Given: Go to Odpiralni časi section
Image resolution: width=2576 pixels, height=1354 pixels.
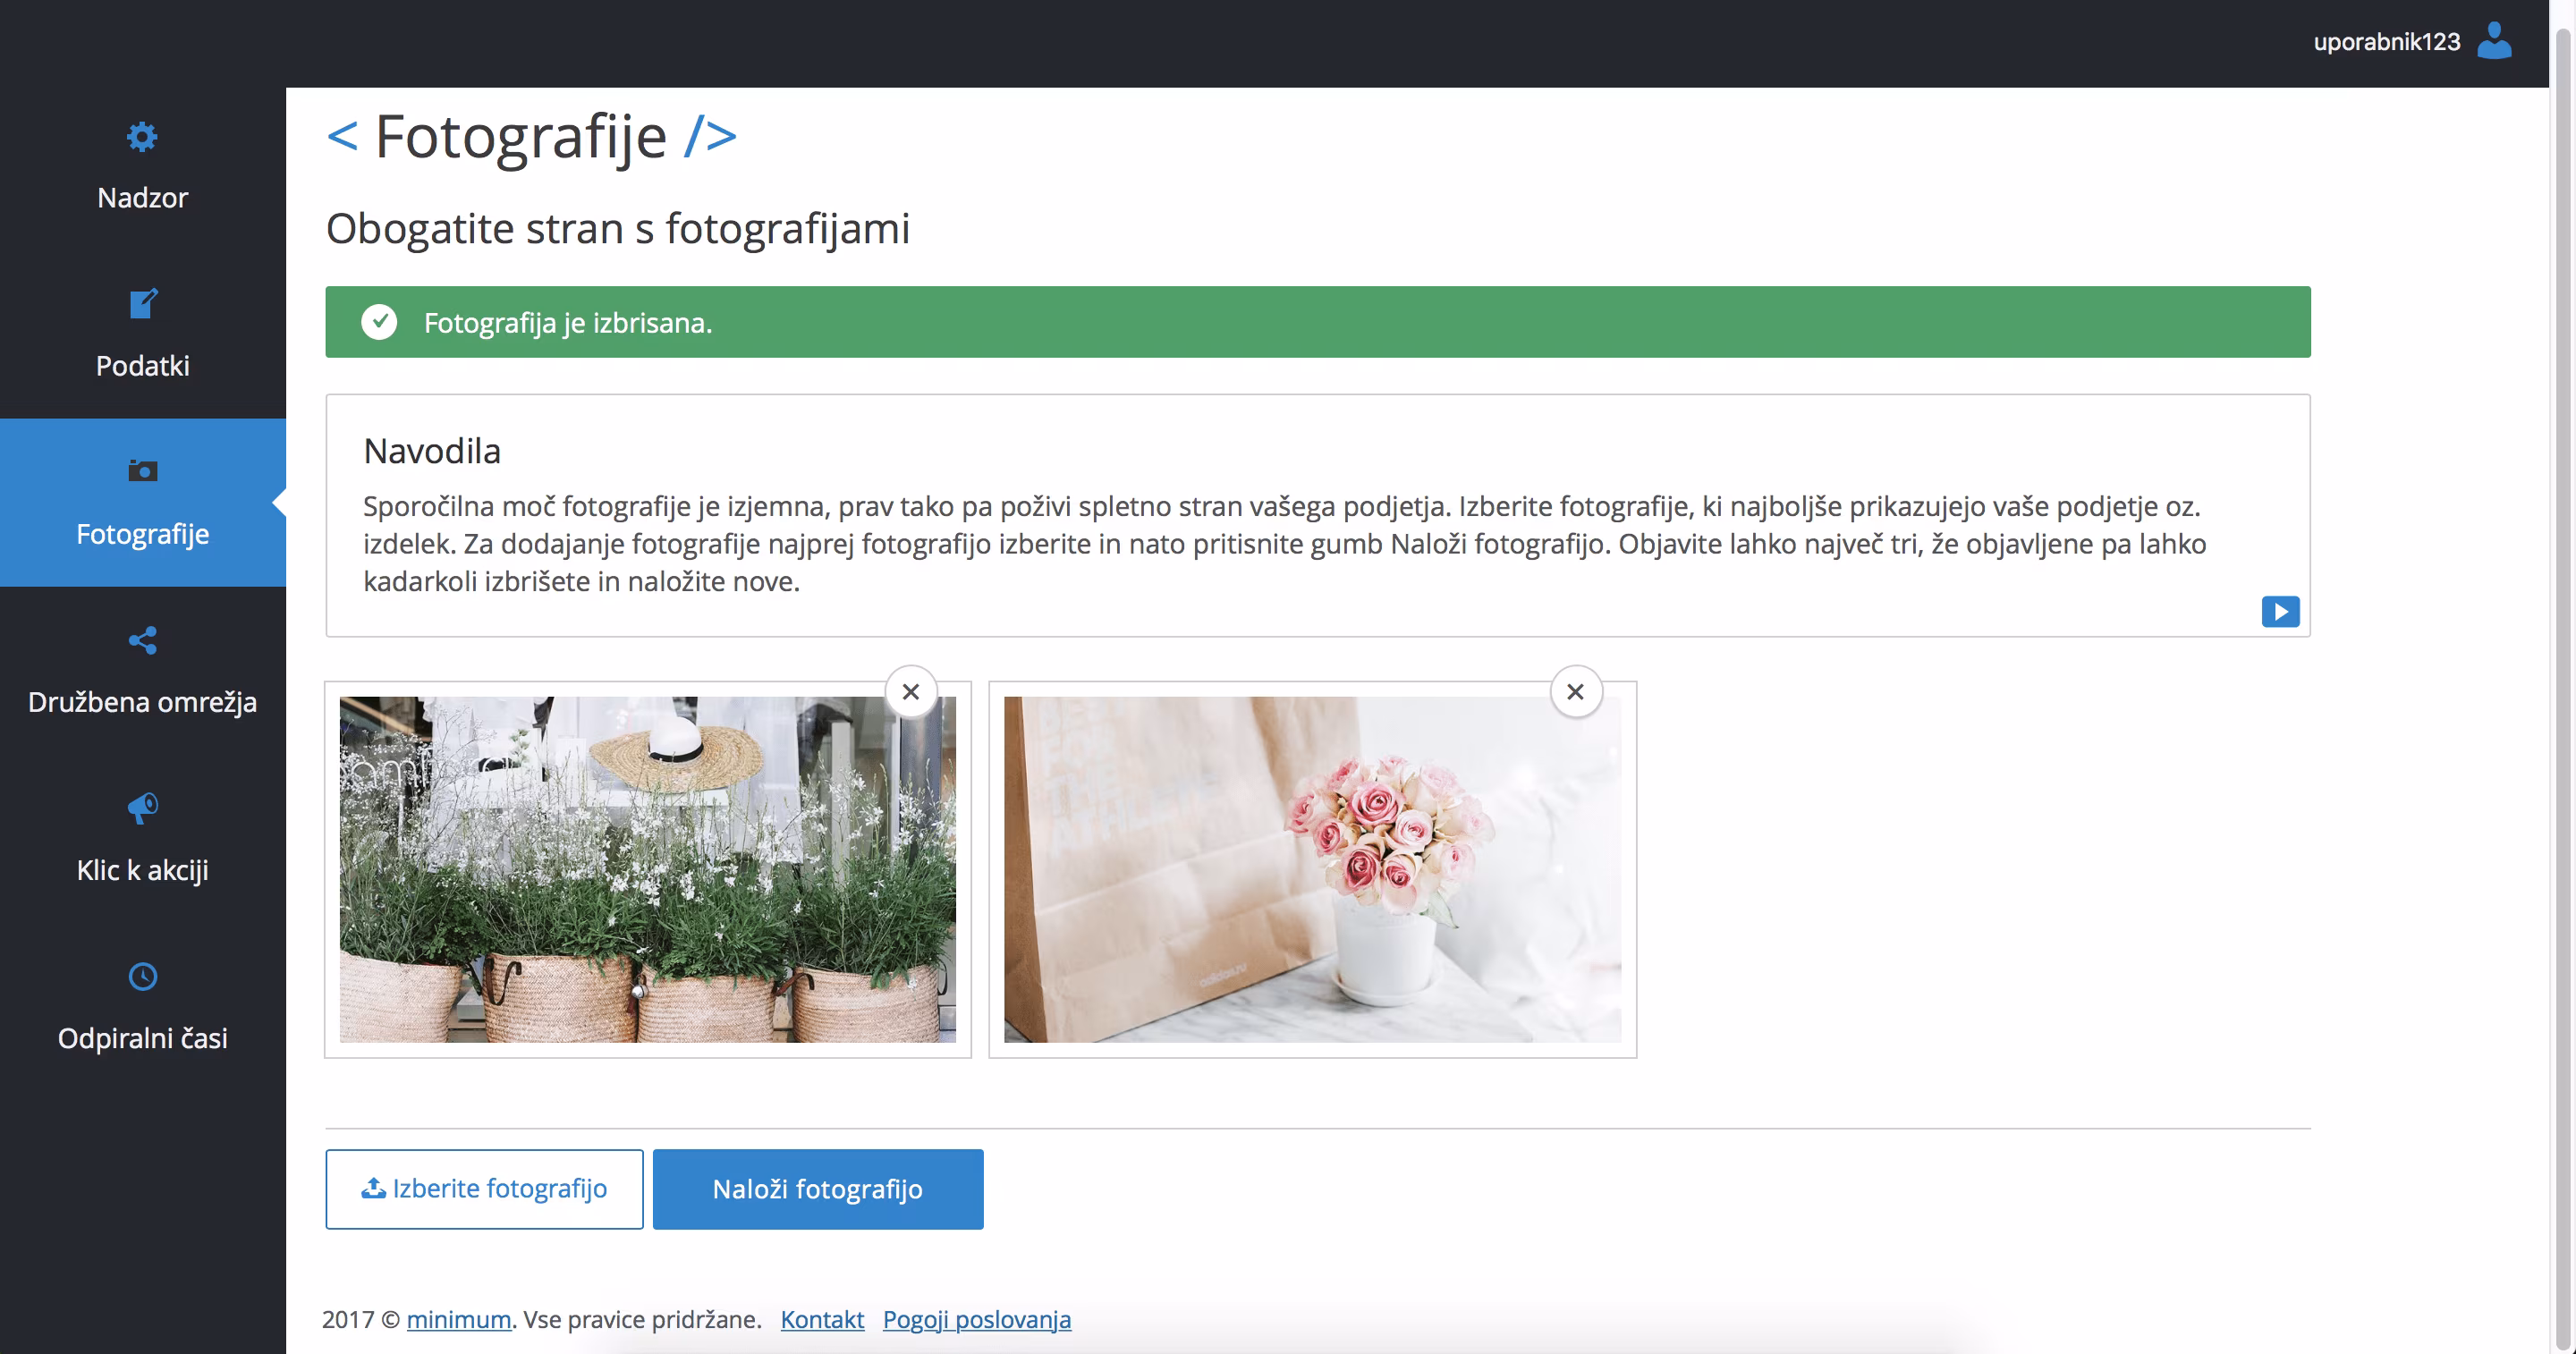Looking at the screenshot, I should [x=142, y=1038].
